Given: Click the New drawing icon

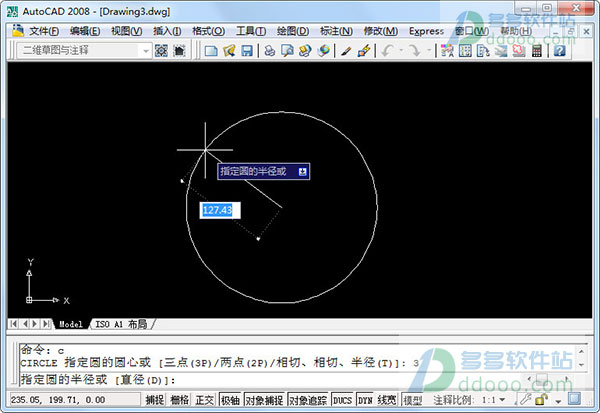Looking at the screenshot, I should point(211,51).
